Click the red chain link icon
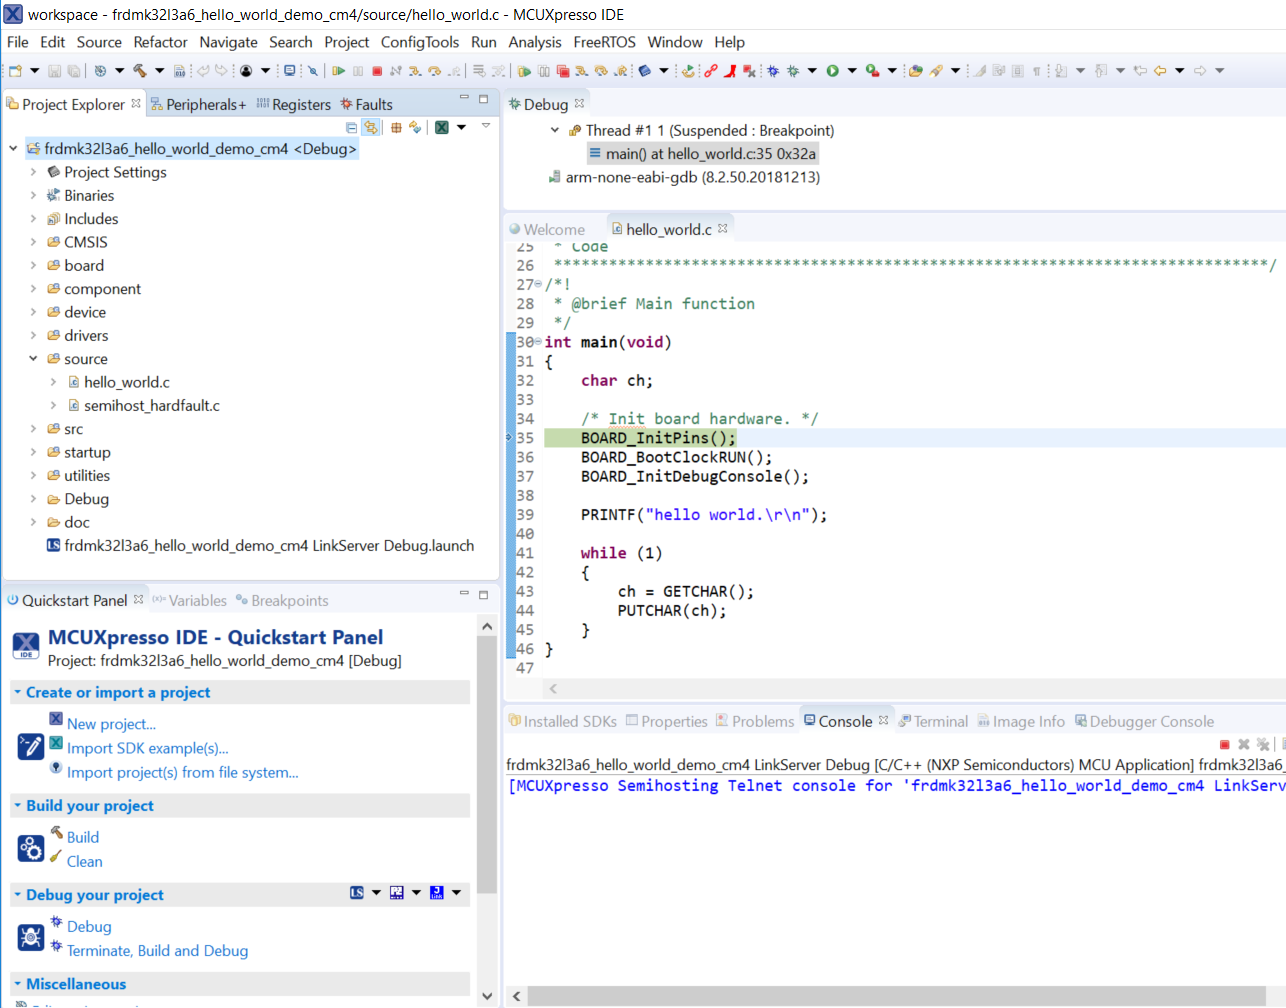This screenshot has width=1286, height=1008. [x=711, y=71]
